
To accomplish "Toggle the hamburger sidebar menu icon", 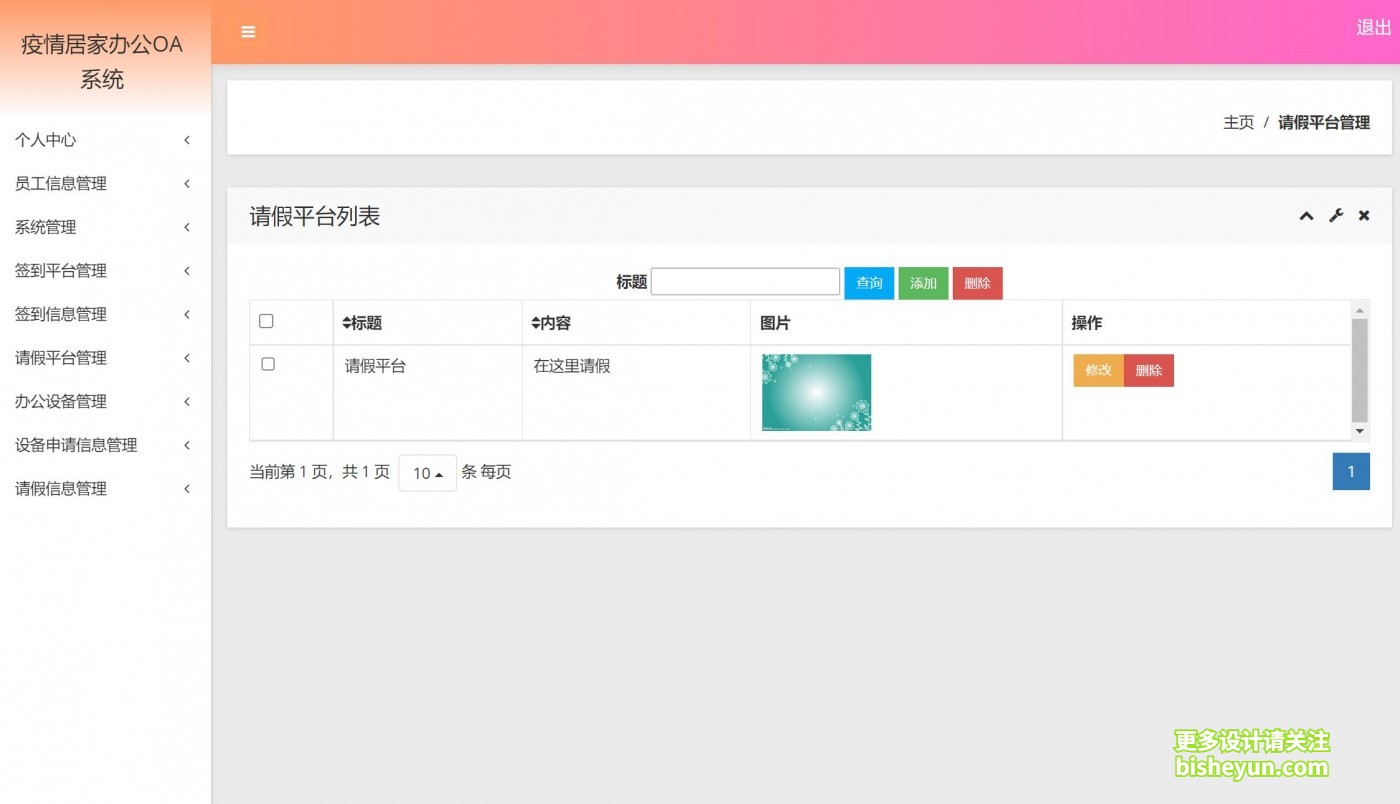I will [x=248, y=32].
